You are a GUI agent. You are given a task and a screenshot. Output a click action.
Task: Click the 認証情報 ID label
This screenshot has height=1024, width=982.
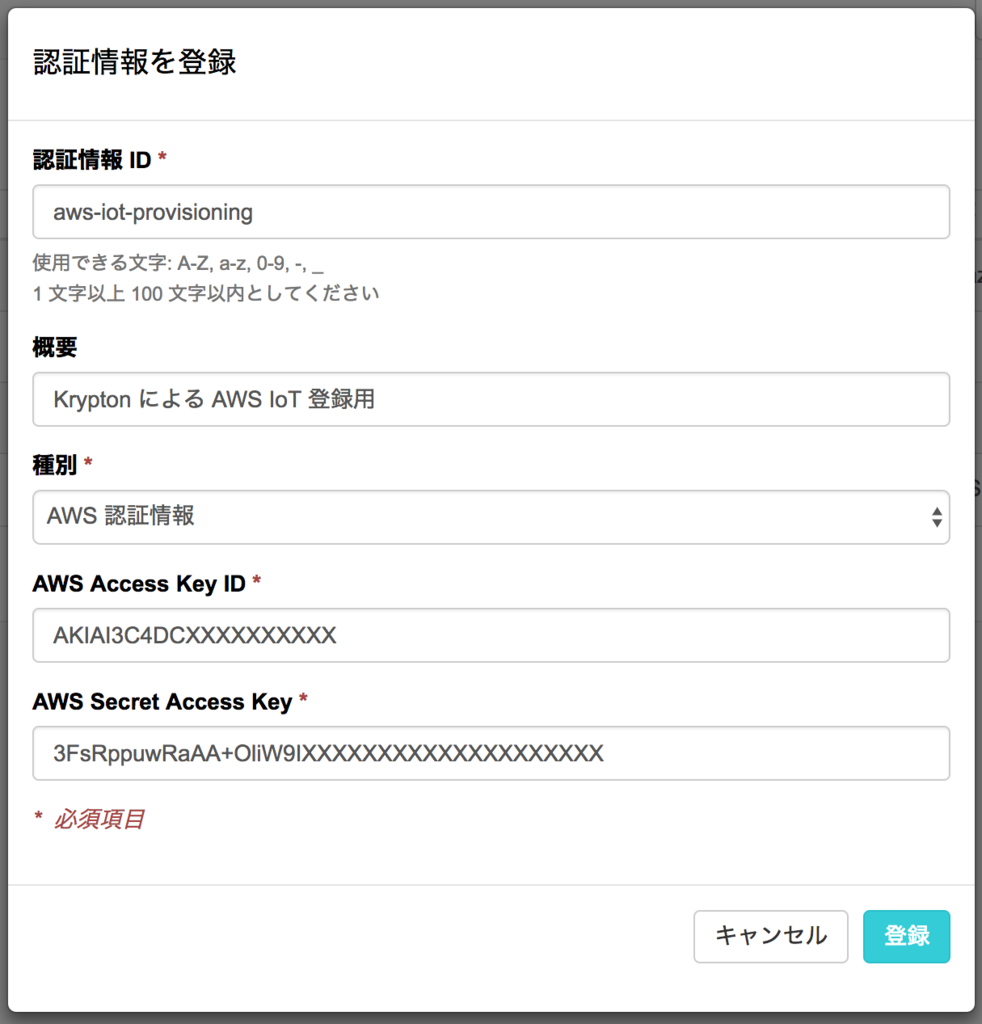pos(92,159)
